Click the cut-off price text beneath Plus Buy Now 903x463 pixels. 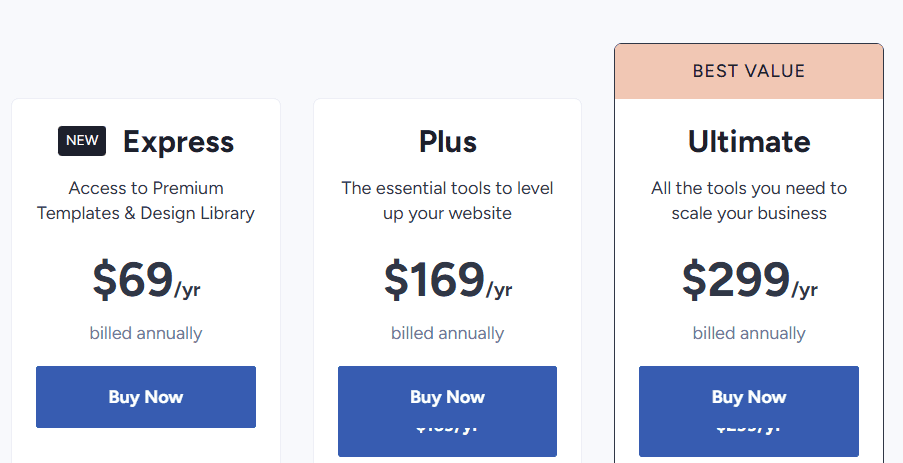pyautogui.click(x=447, y=428)
